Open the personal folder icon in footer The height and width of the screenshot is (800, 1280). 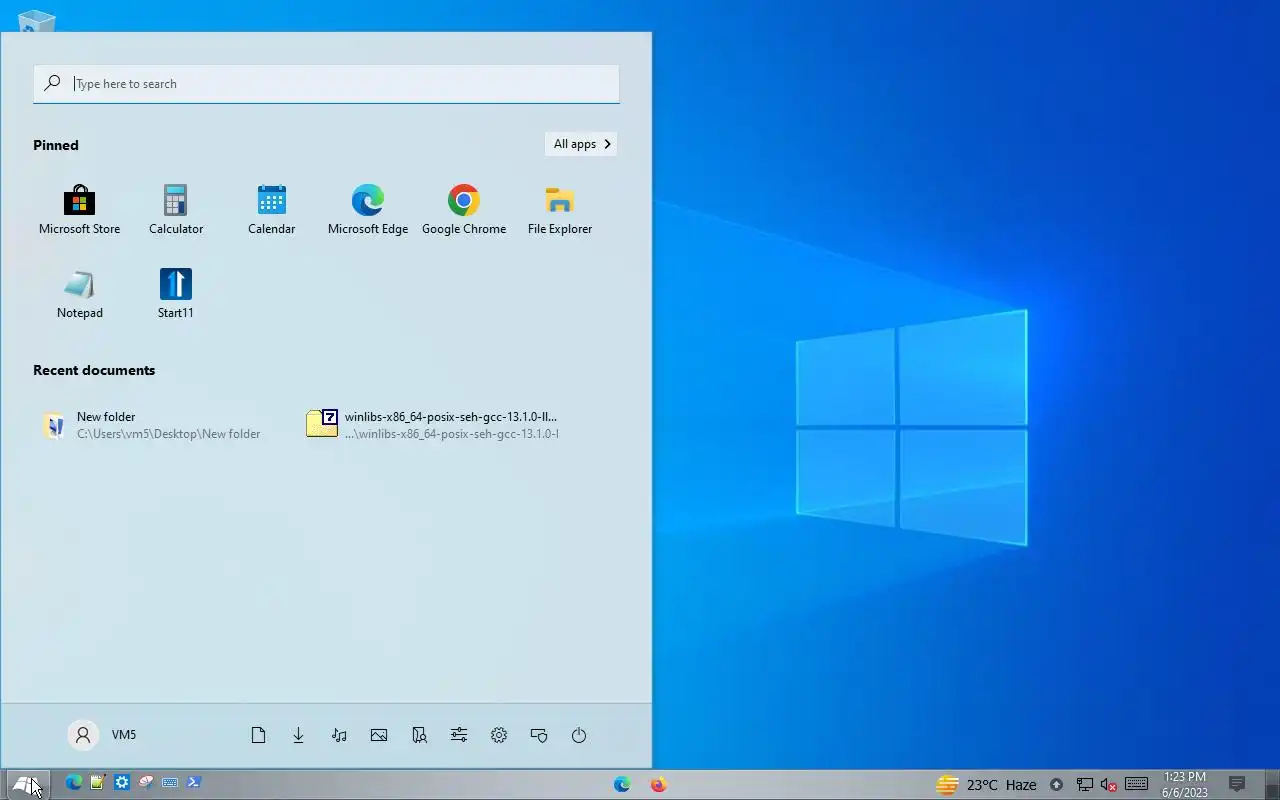click(419, 735)
